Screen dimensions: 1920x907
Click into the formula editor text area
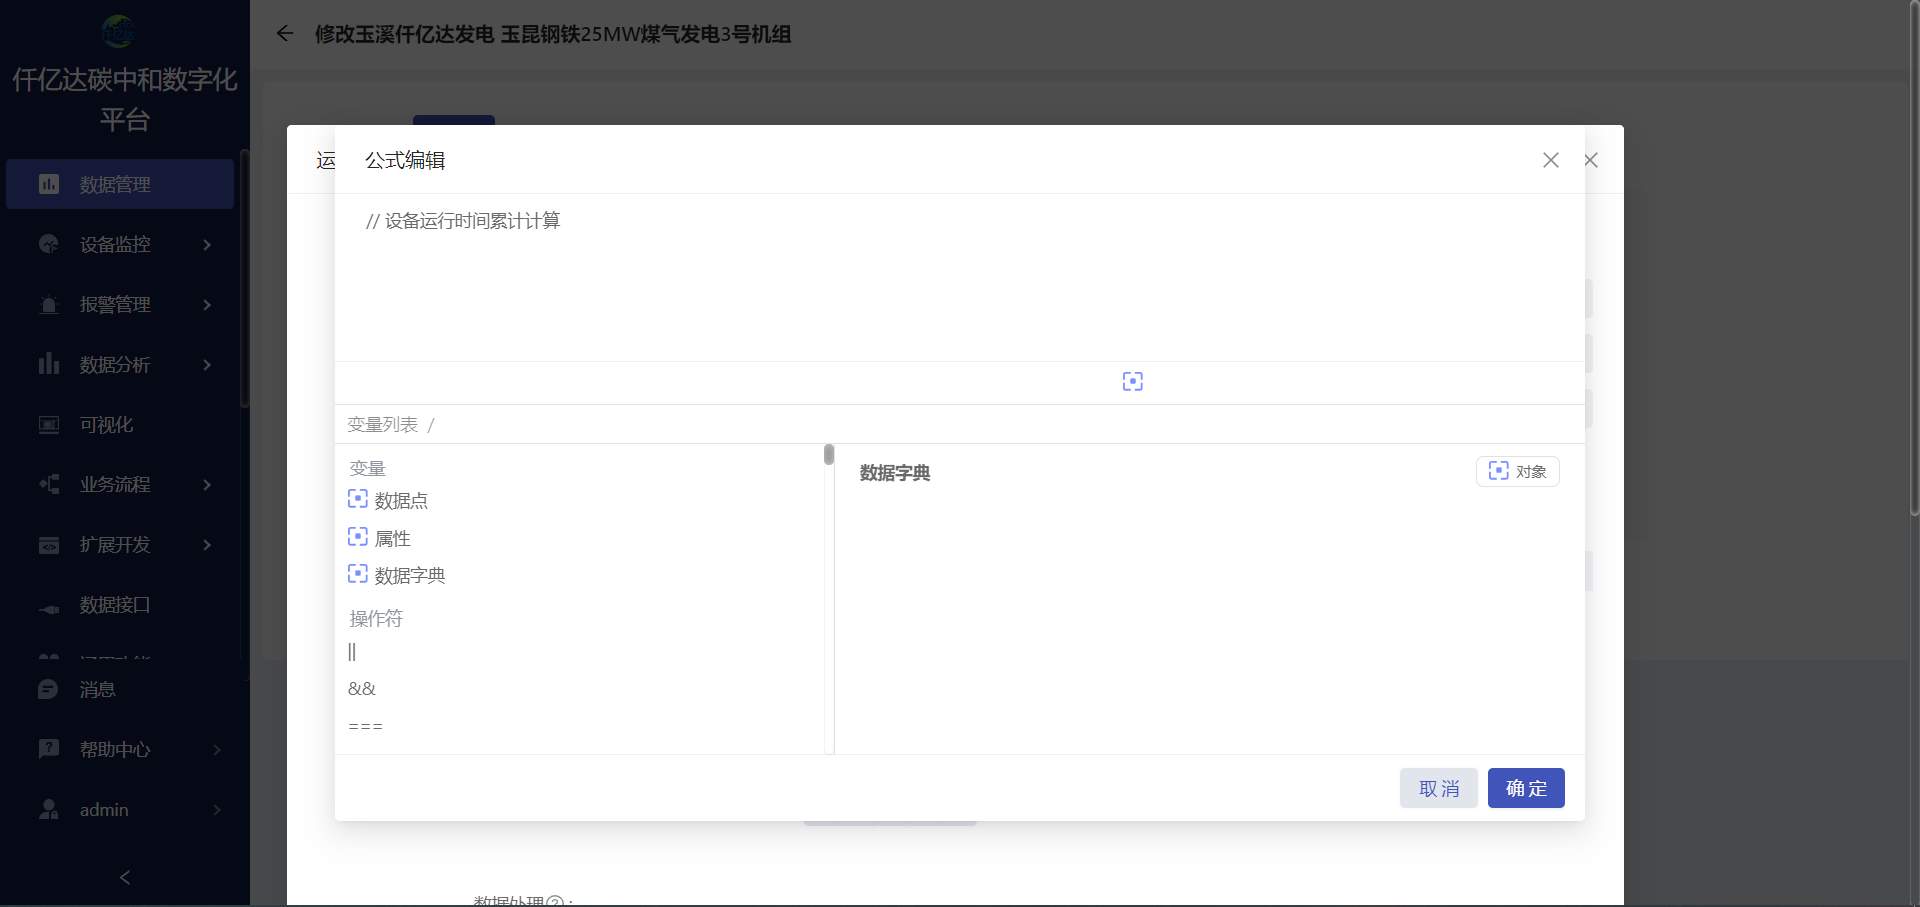(x=960, y=277)
